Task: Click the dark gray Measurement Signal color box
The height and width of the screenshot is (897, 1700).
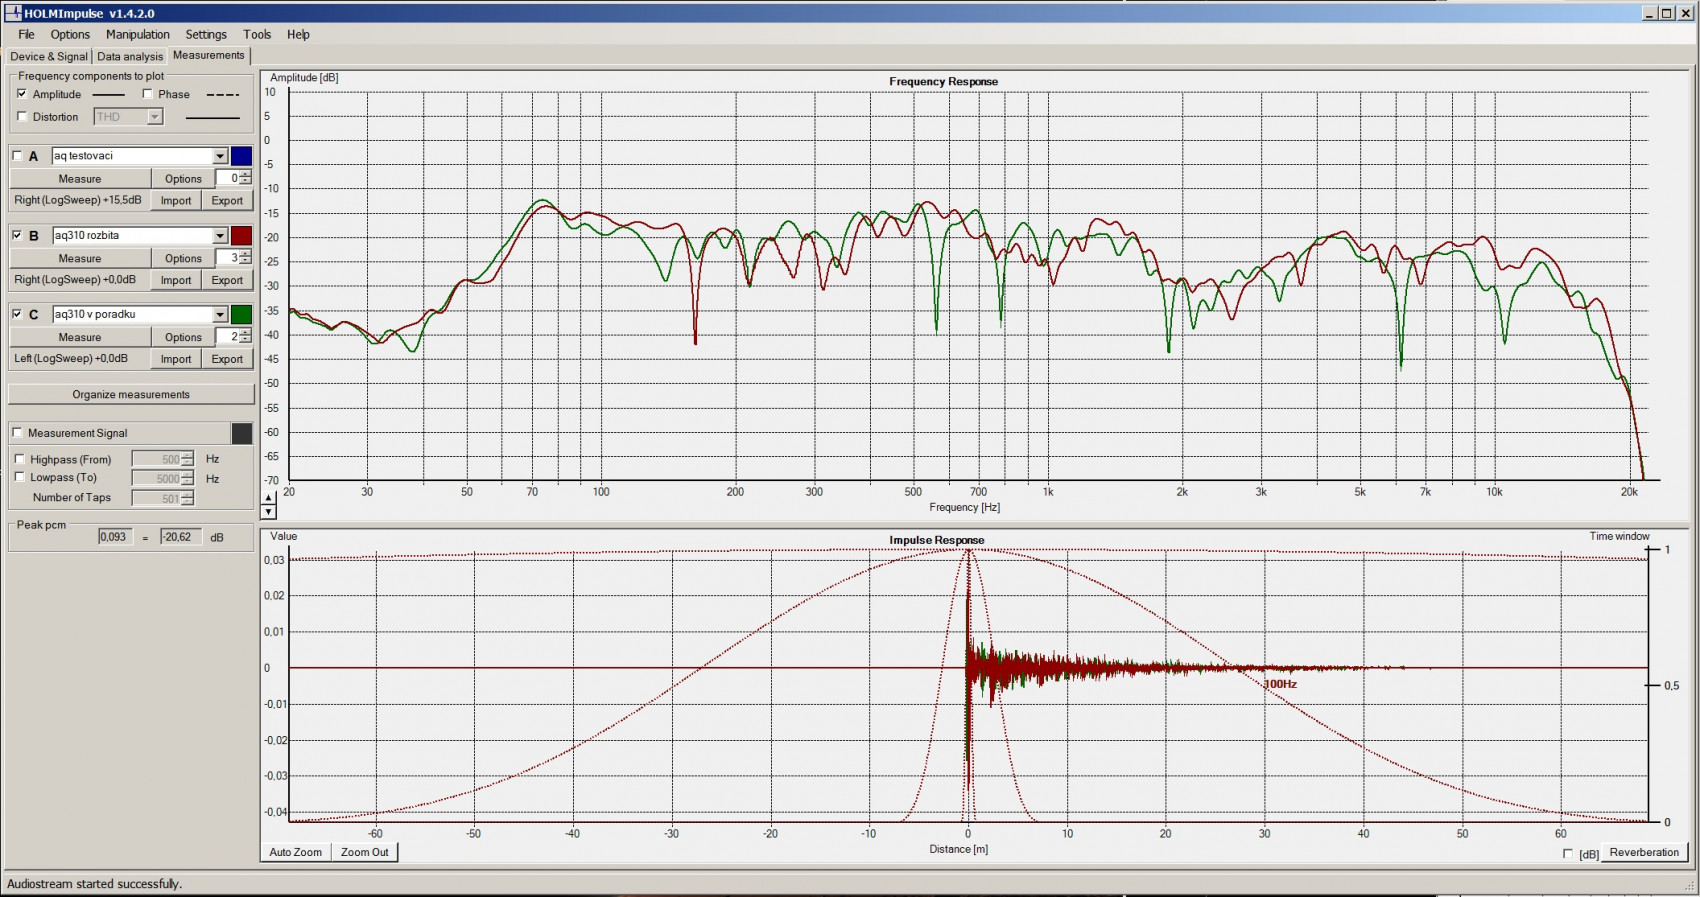Action: pos(241,433)
